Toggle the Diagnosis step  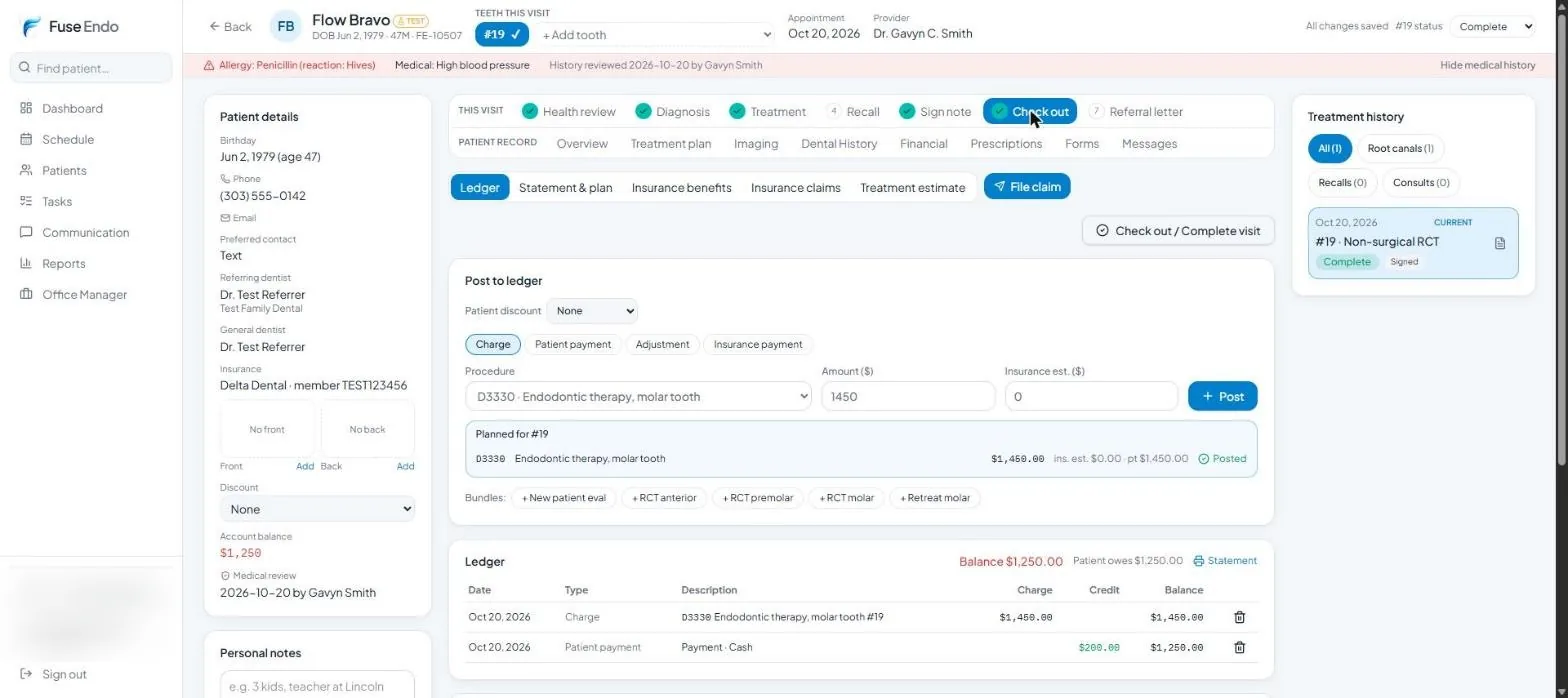[x=672, y=111]
